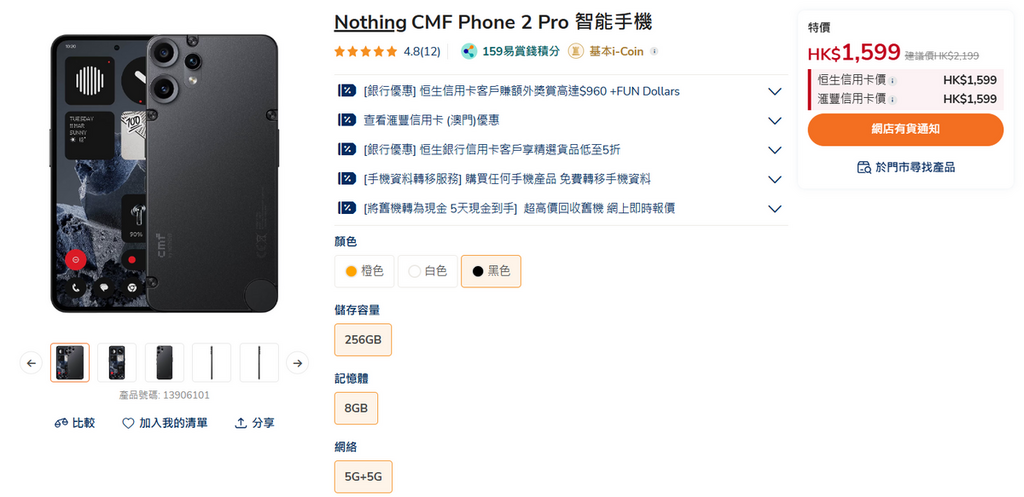Go to next thumbnail with right arrow

[x=297, y=362]
